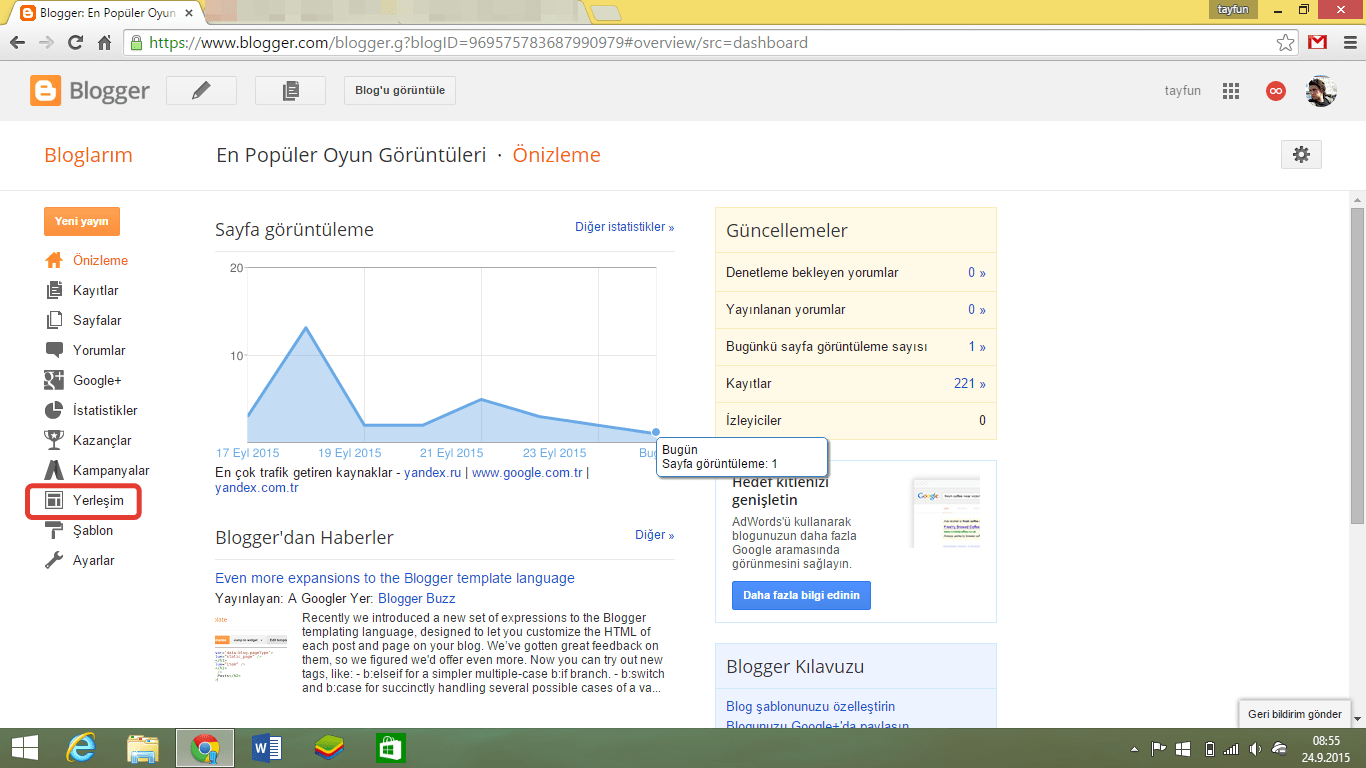Click Daha fazla bilgi edinin button
The width and height of the screenshot is (1366, 768).
801,595
